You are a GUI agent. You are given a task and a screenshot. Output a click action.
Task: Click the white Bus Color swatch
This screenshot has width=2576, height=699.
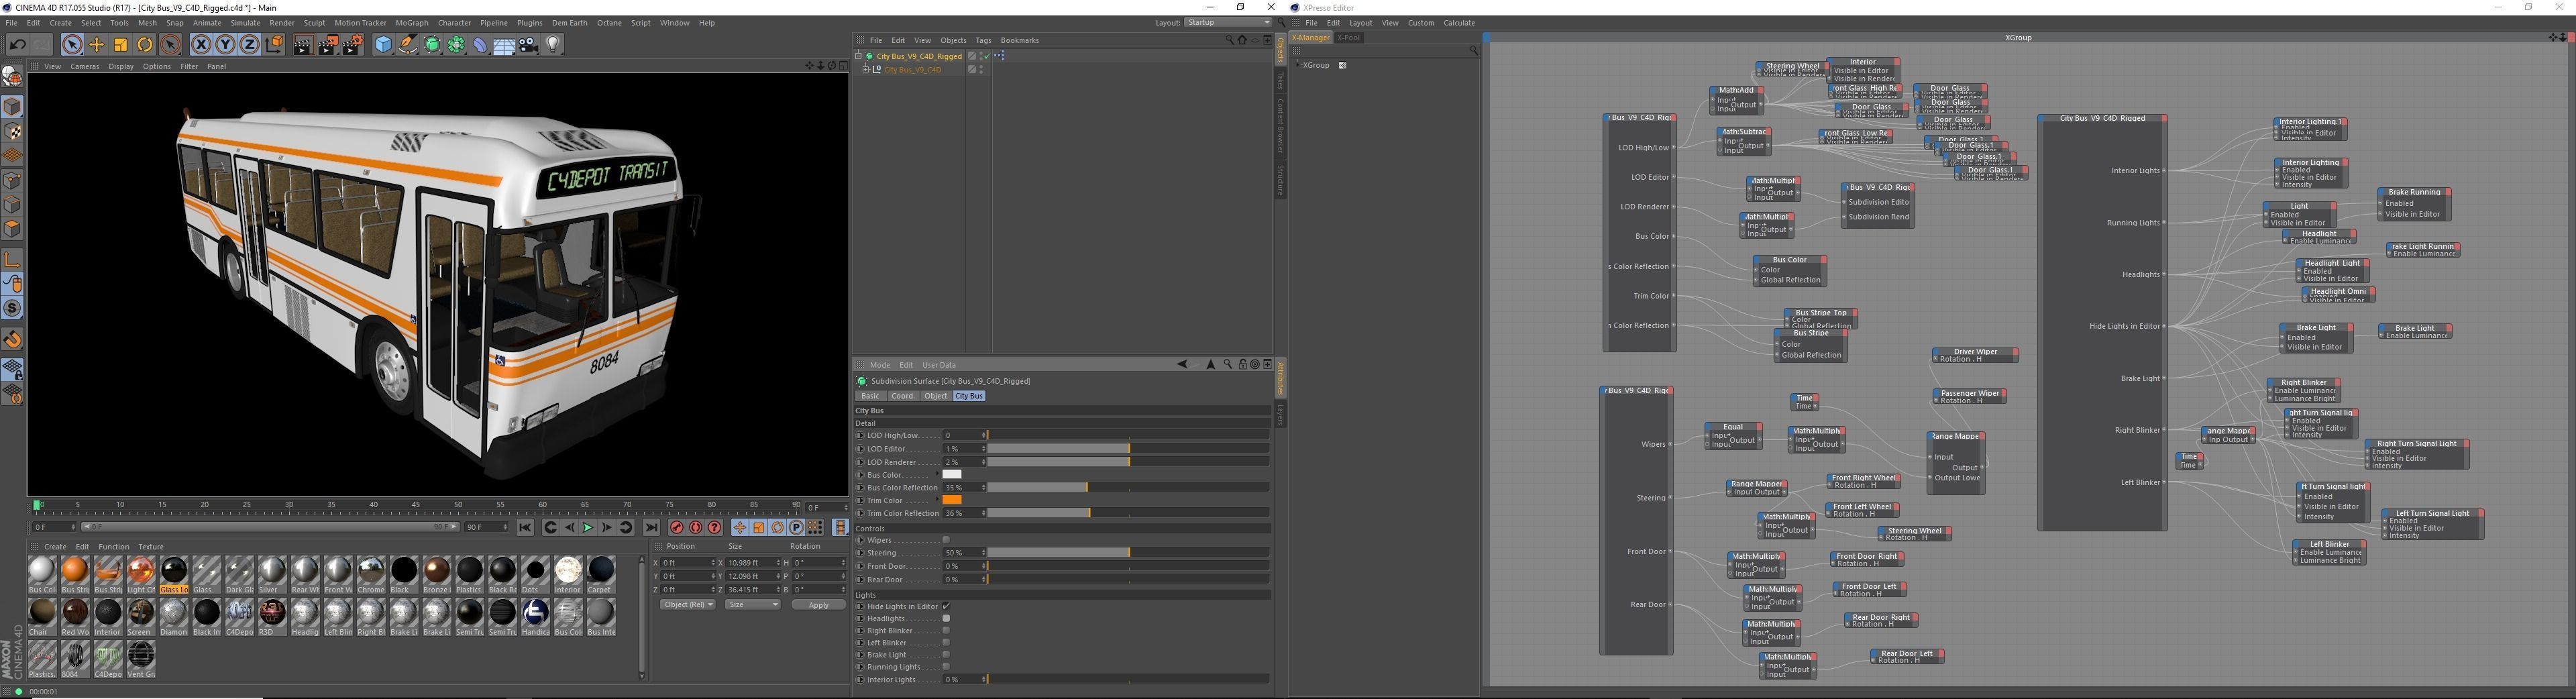[952, 474]
